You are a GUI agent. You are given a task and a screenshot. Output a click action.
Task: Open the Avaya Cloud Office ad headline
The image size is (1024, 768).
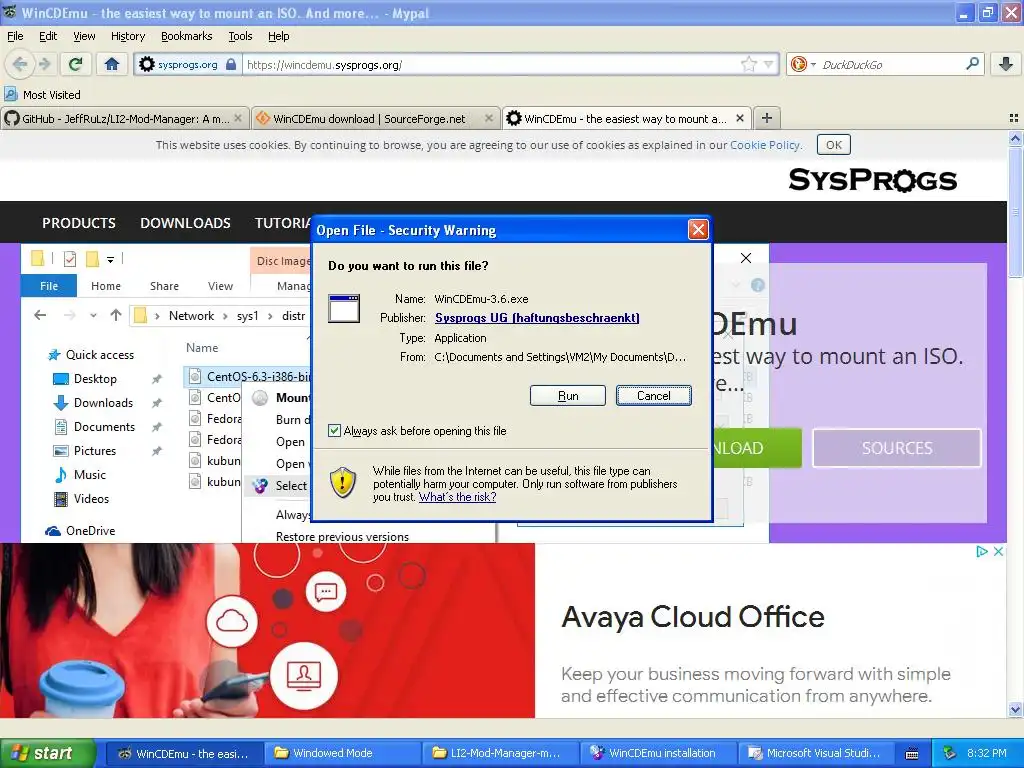[x=693, y=616]
